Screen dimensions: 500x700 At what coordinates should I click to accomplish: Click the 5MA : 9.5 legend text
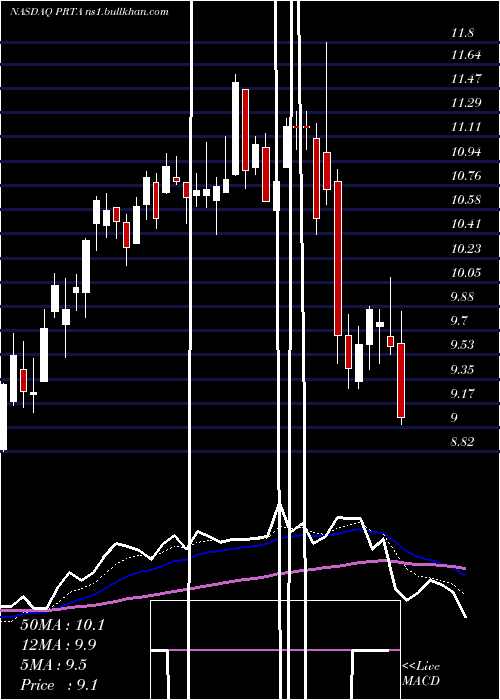tap(54, 665)
